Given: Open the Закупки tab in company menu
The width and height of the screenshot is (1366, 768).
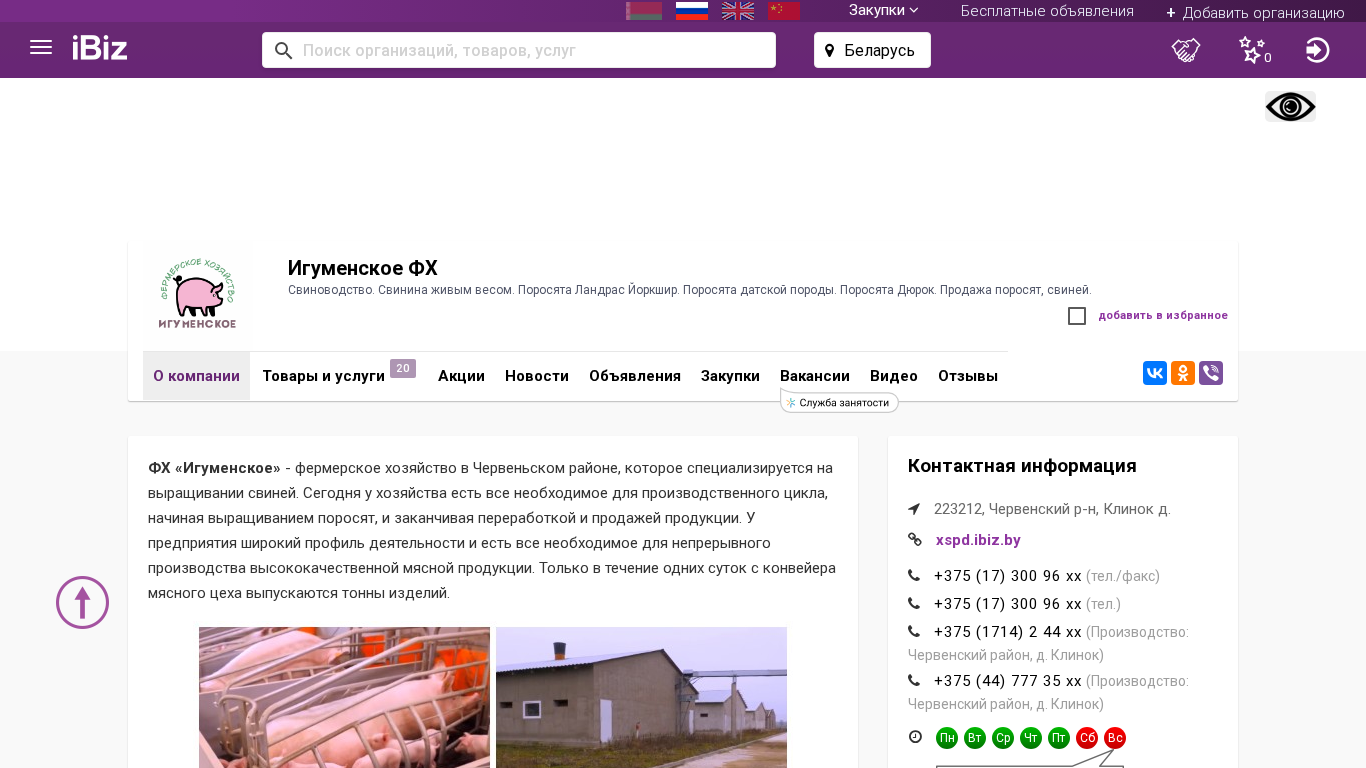Looking at the screenshot, I should coord(730,376).
